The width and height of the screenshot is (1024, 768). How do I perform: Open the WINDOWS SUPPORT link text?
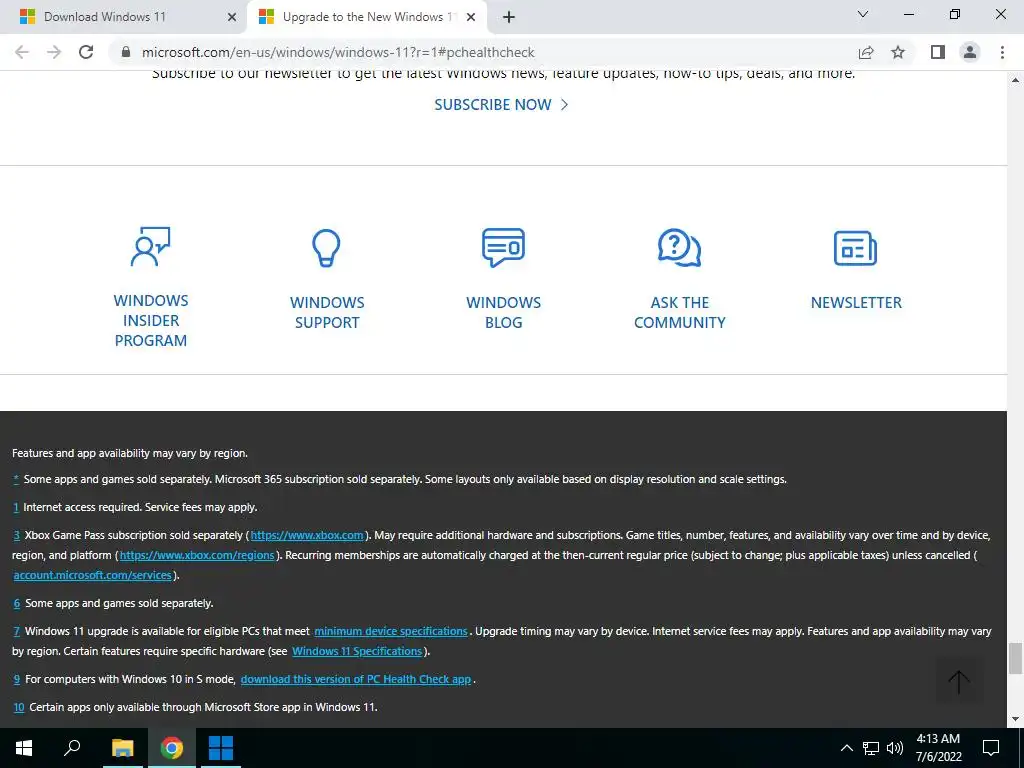[x=327, y=312]
